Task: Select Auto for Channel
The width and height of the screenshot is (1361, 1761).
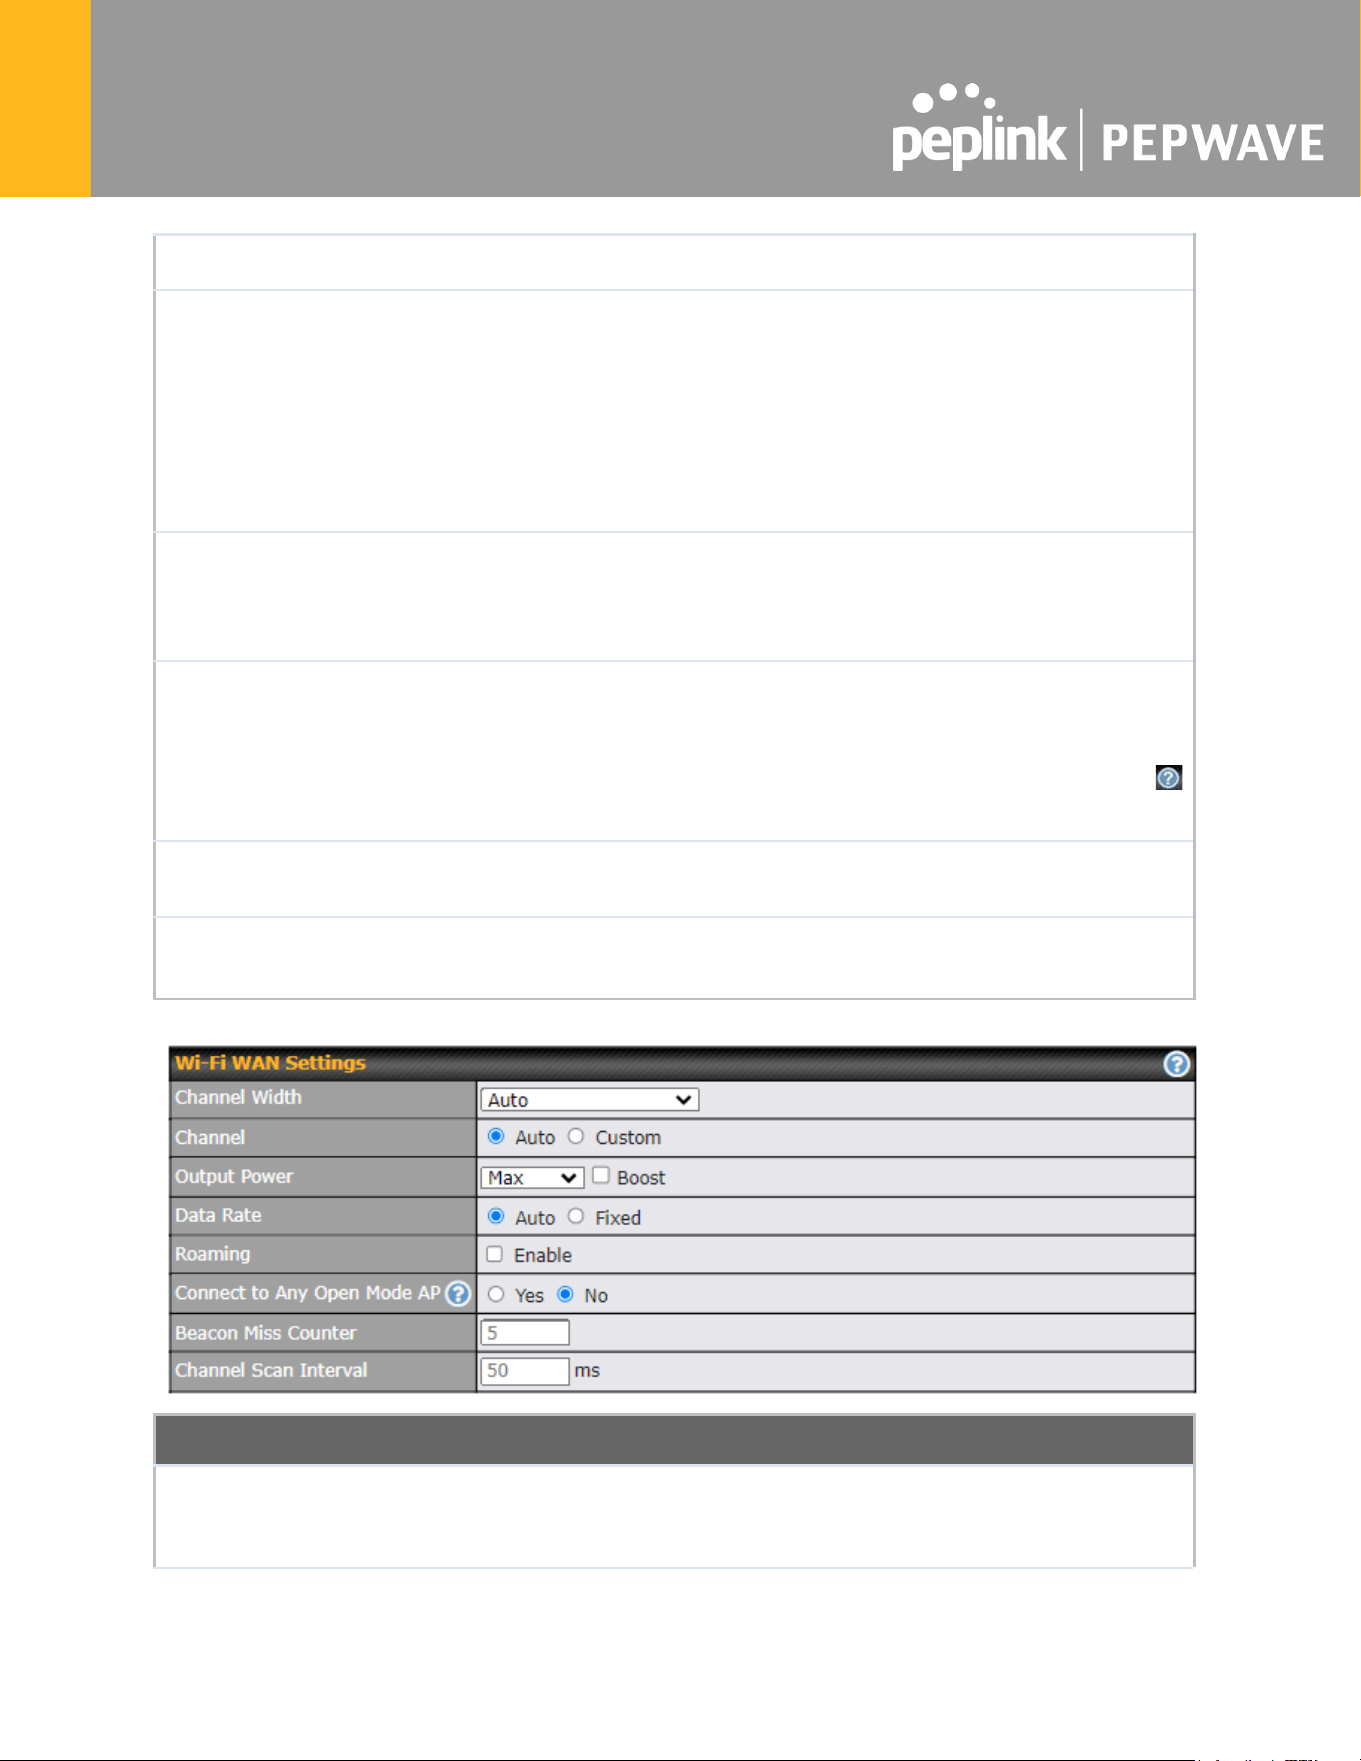Action: pos(496,1137)
